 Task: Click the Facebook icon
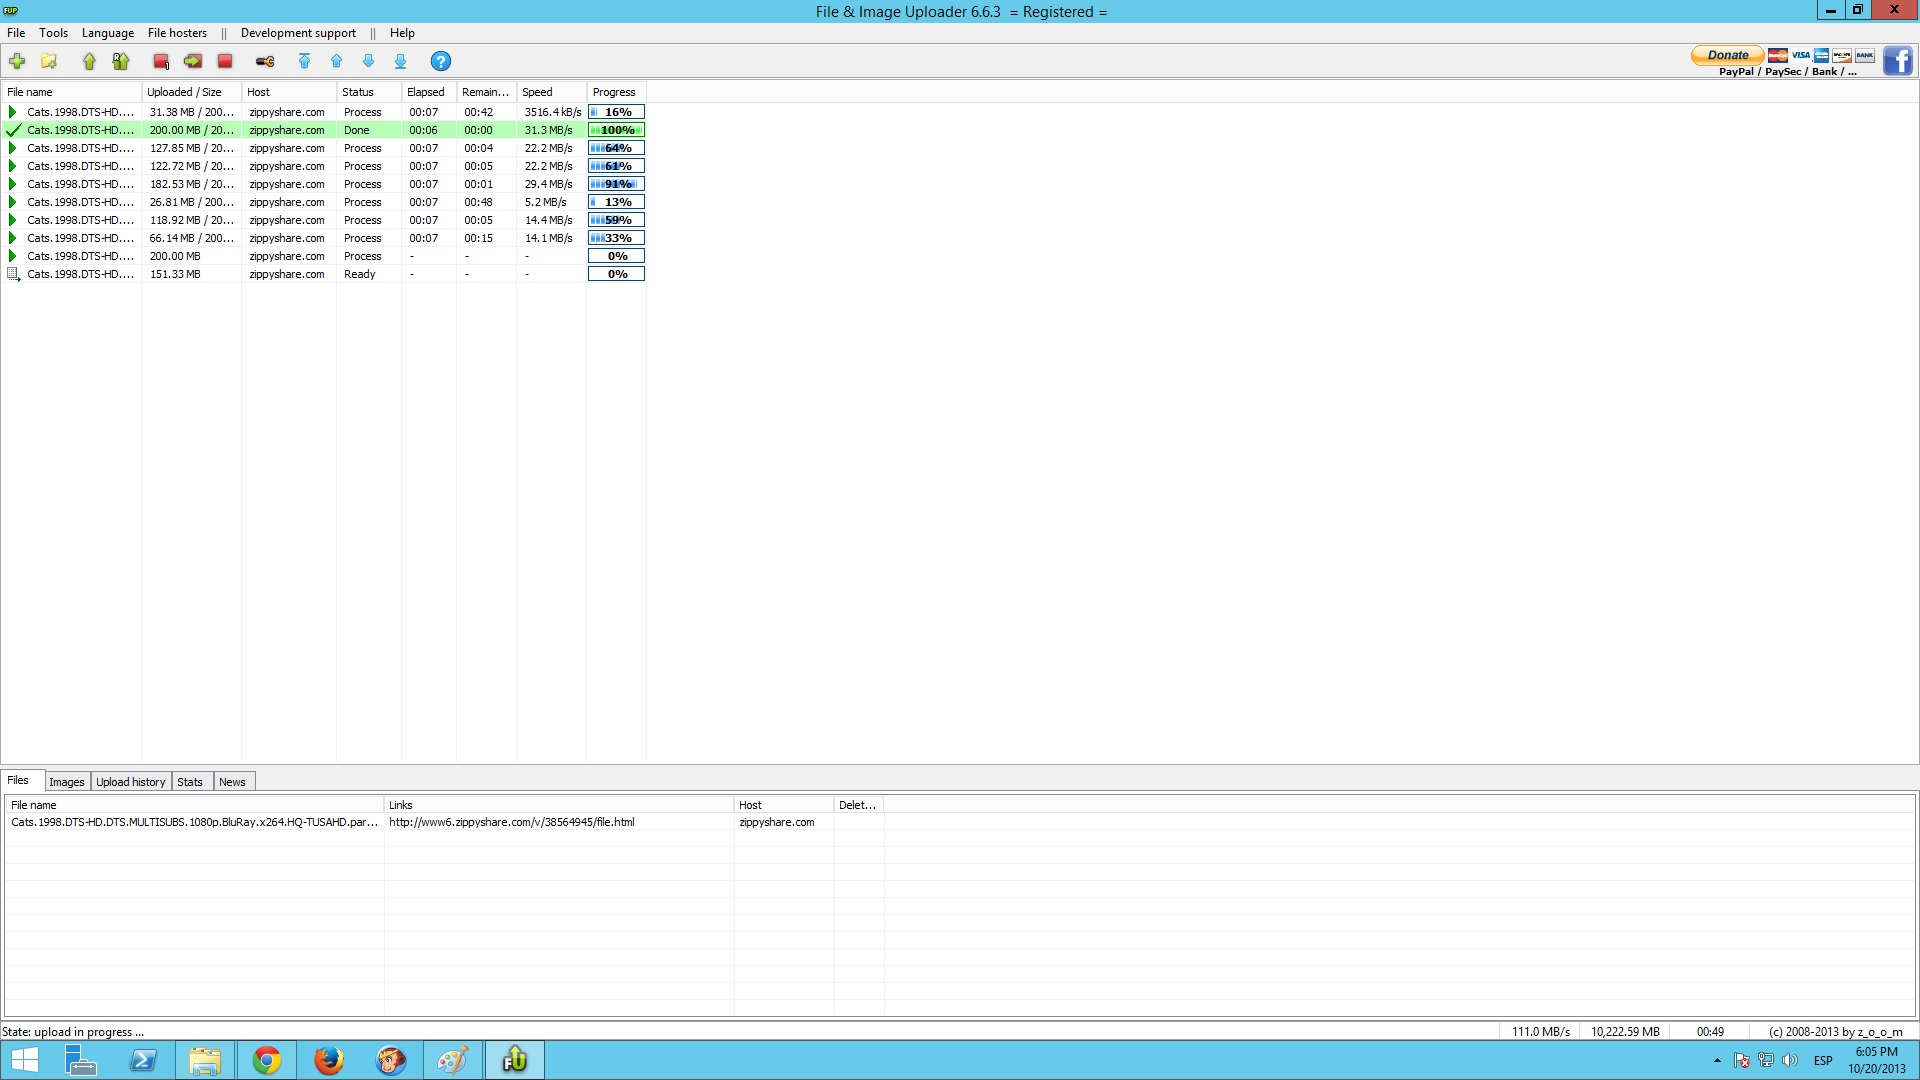tap(1897, 61)
